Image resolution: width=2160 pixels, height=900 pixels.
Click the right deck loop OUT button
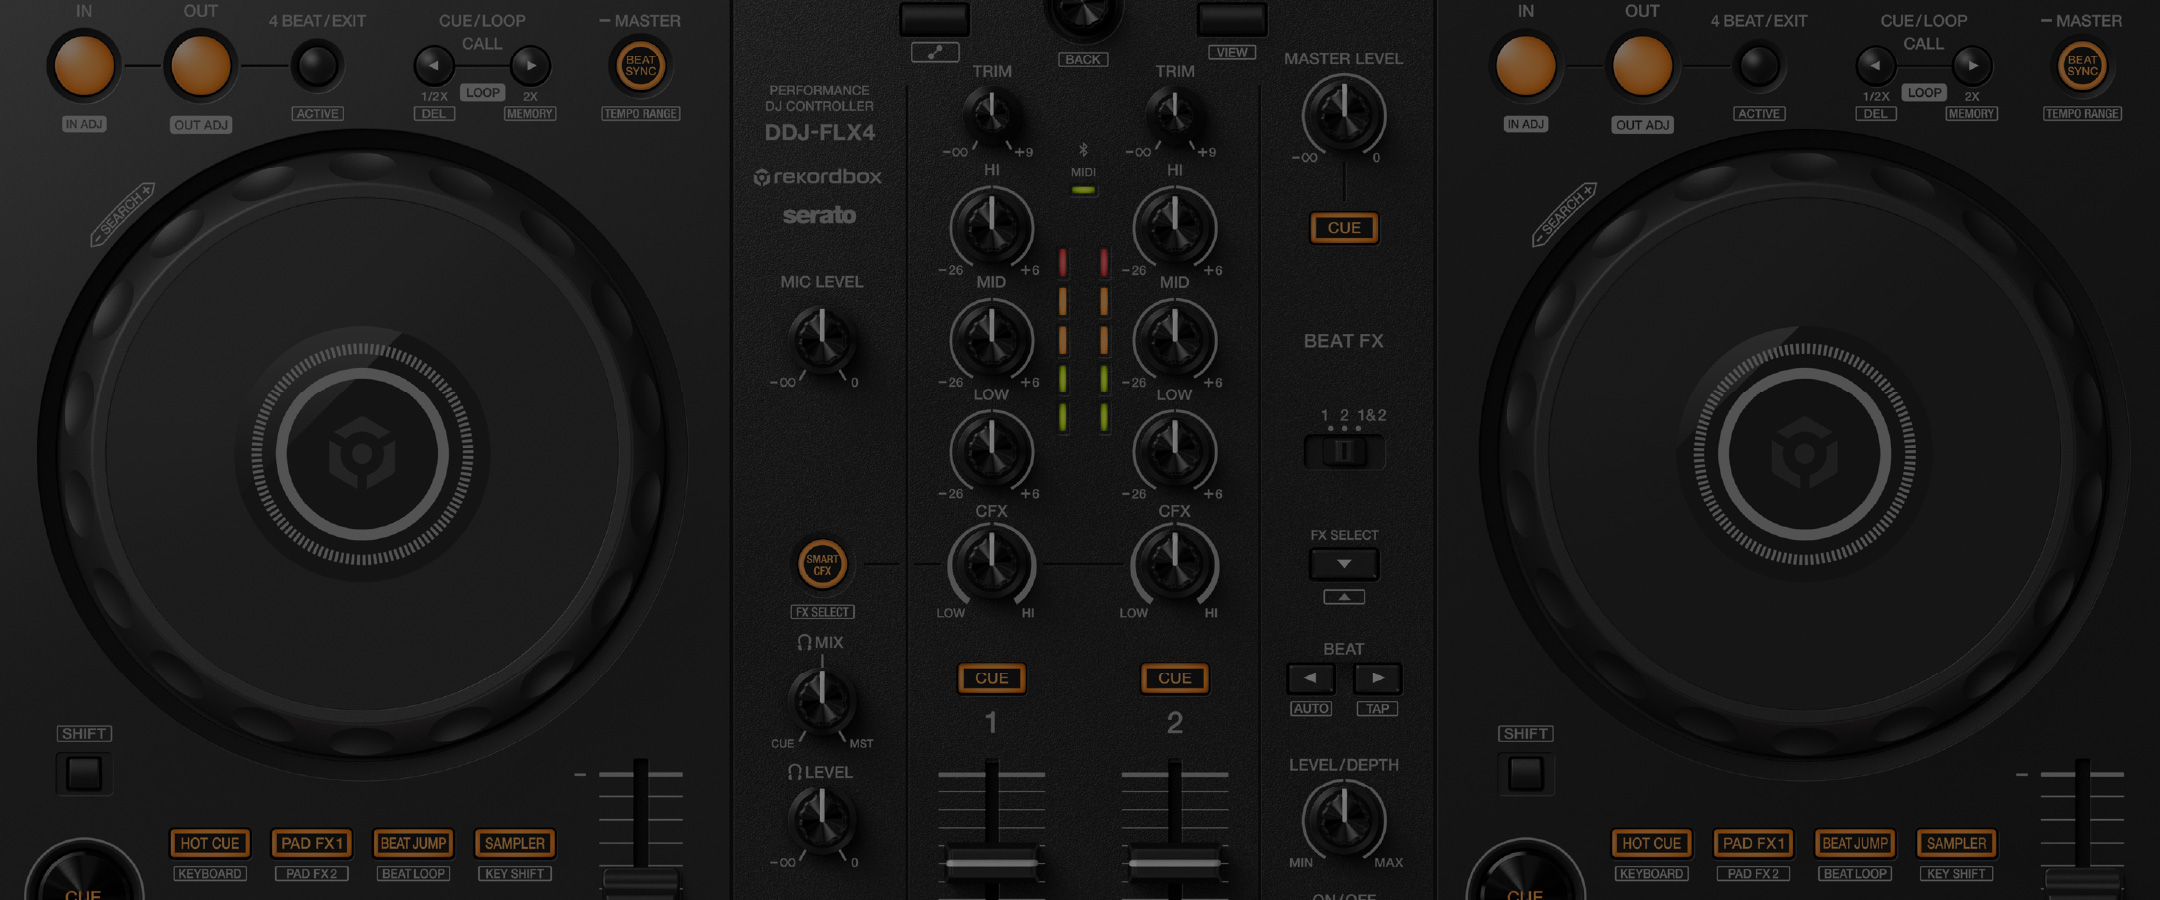pos(1642,66)
